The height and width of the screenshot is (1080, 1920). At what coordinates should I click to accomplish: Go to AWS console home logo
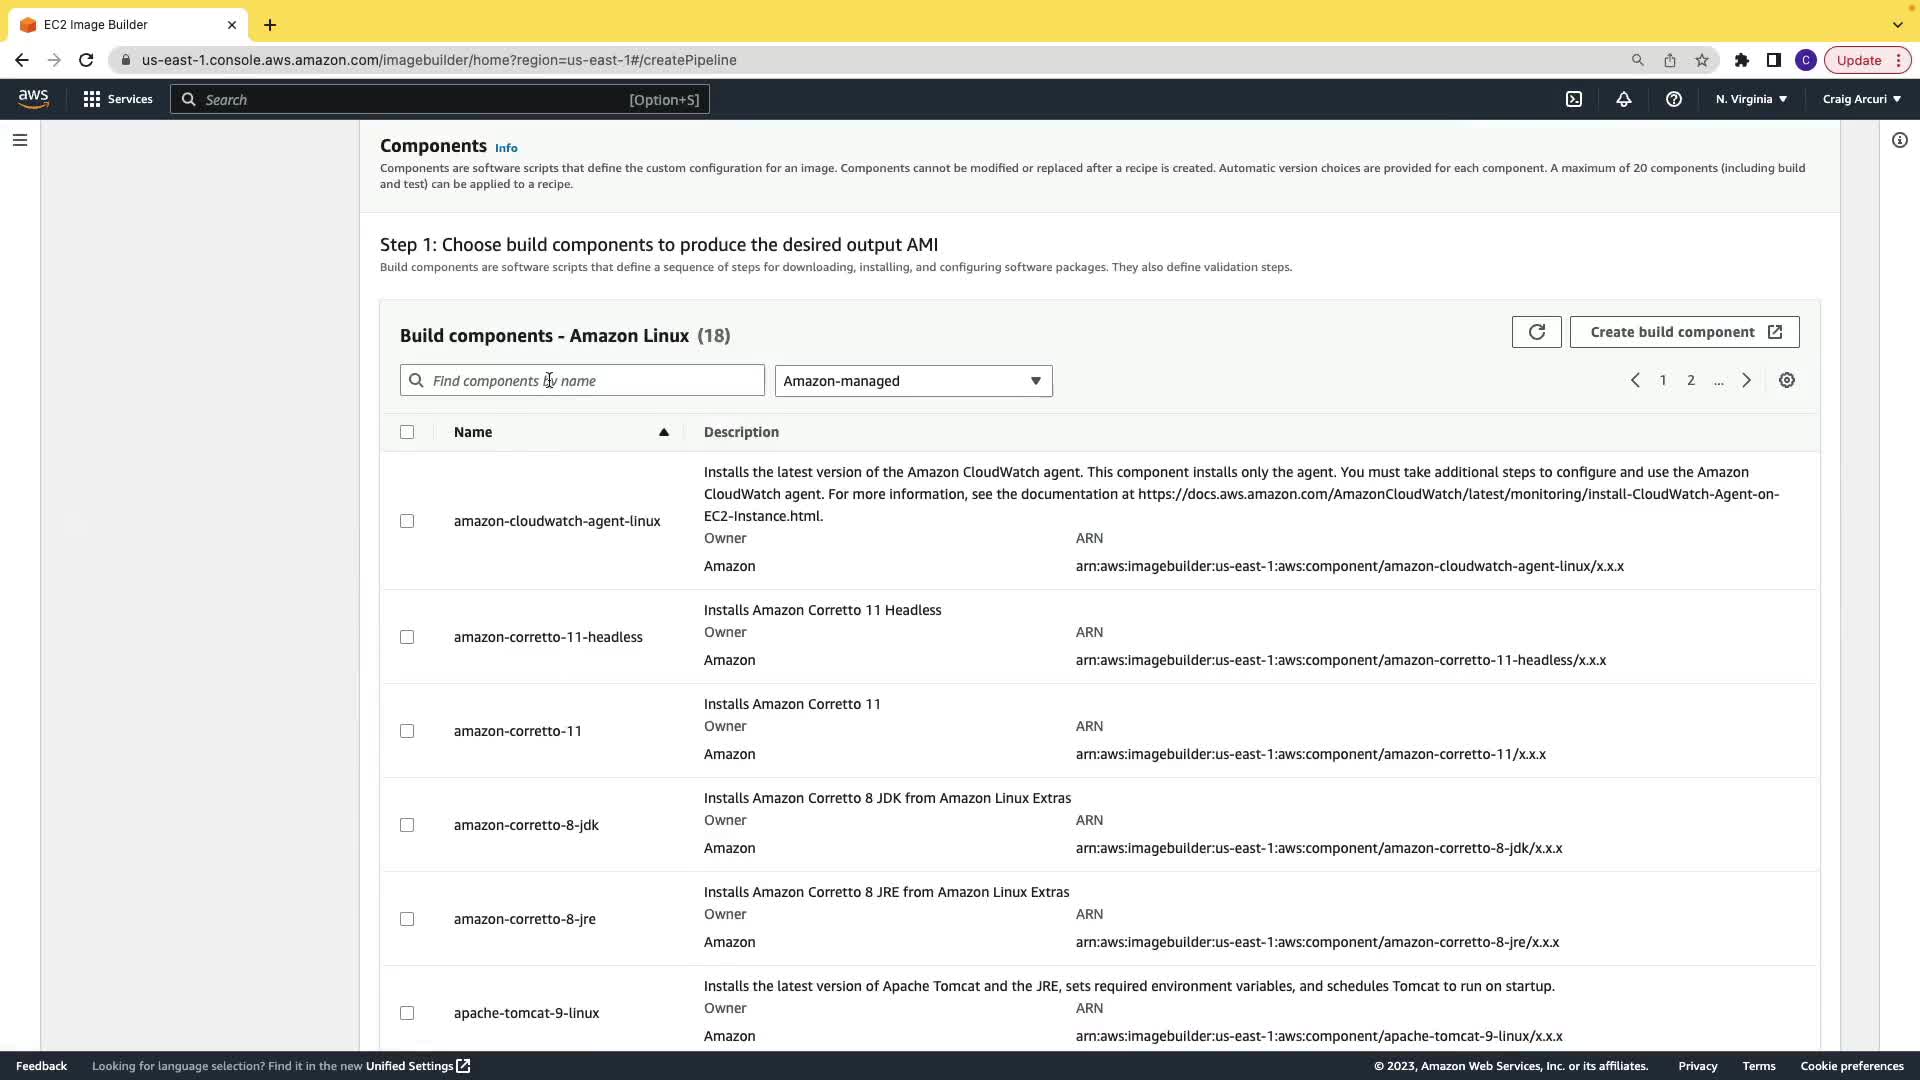pyautogui.click(x=33, y=98)
